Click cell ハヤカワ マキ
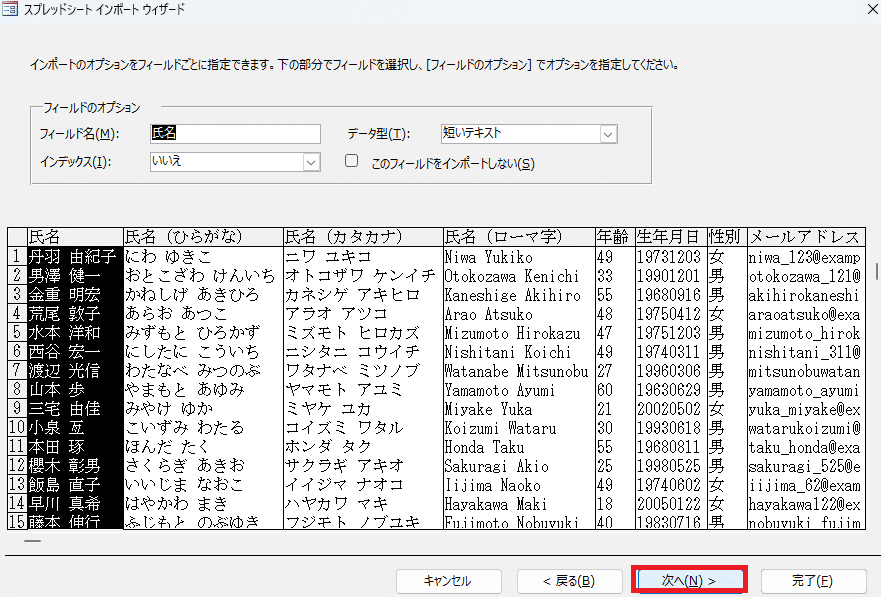This screenshot has width=881, height=597. [363, 503]
